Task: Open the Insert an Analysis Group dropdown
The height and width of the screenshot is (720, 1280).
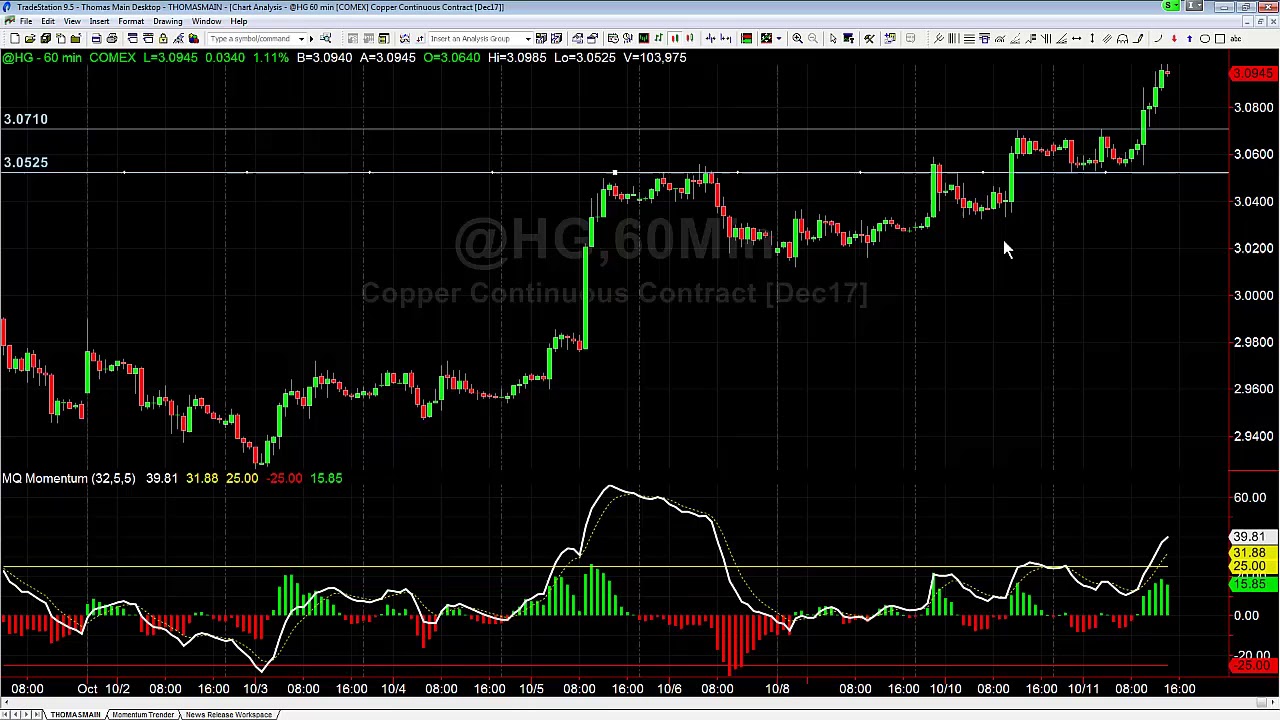Action: pyautogui.click(x=527, y=38)
